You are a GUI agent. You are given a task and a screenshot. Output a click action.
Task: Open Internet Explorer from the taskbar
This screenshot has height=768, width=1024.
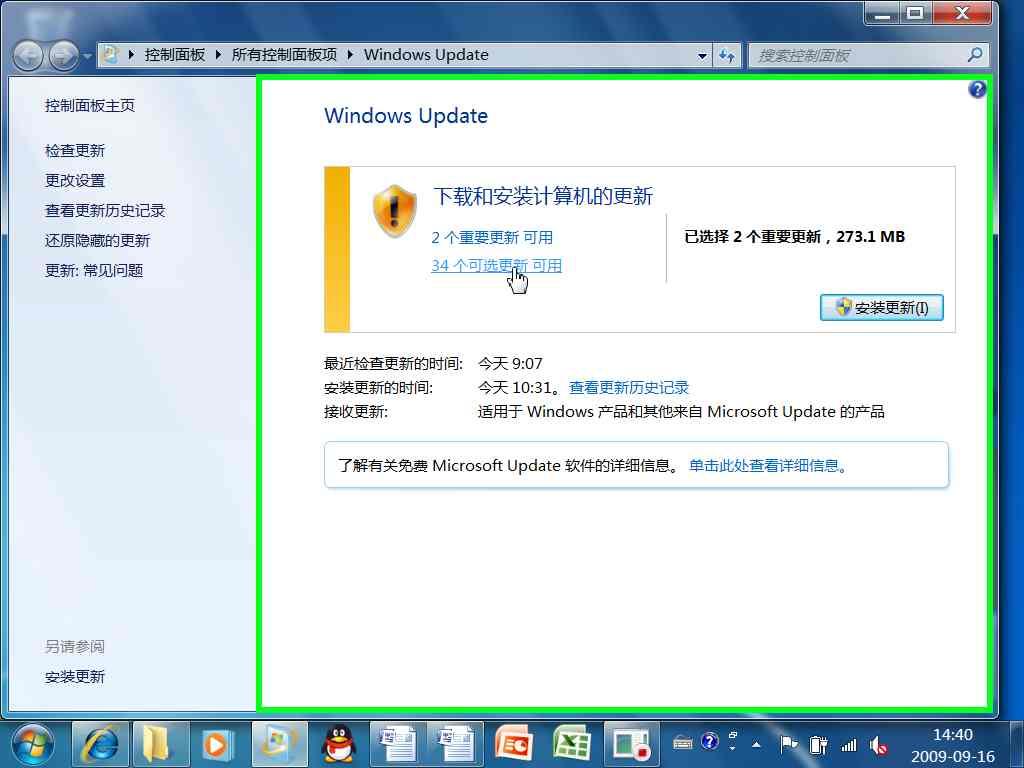click(100, 743)
